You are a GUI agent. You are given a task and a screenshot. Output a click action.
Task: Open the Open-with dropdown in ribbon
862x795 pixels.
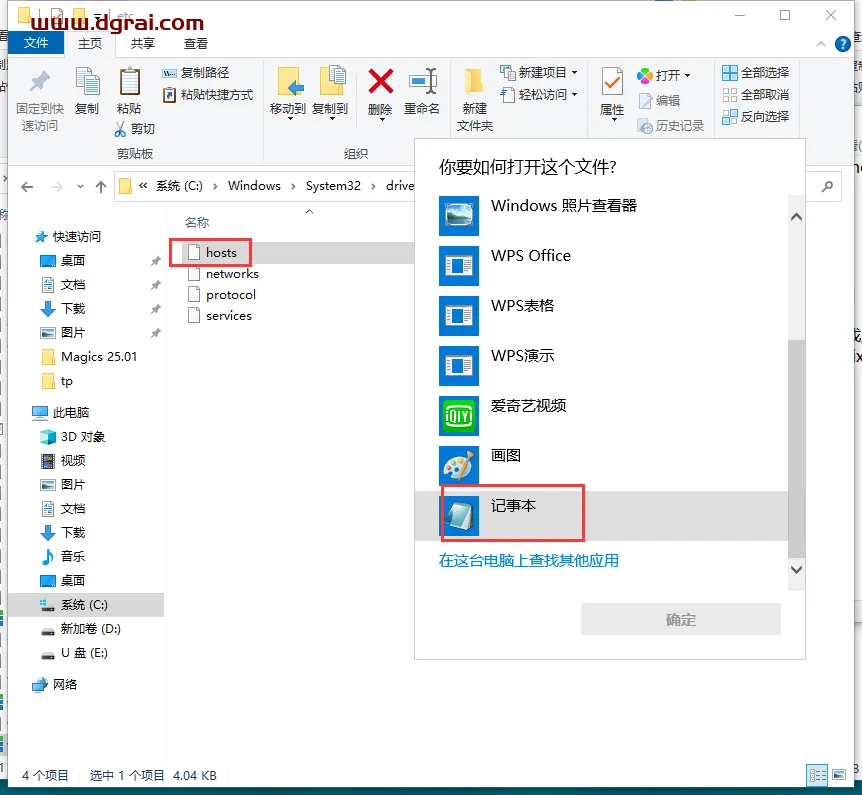click(663, 75)
